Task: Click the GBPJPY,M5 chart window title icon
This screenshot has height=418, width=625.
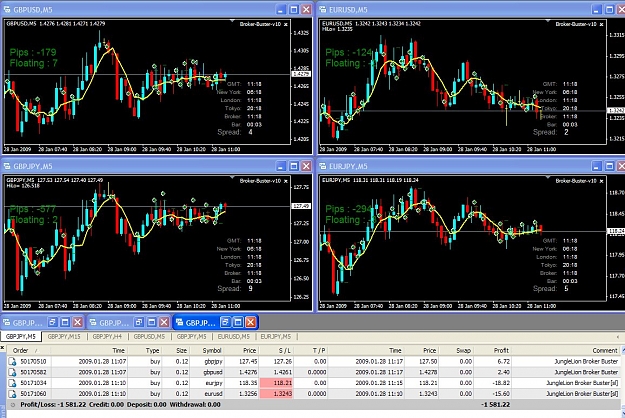Action: pyautogui.click(x=7, y=166)
